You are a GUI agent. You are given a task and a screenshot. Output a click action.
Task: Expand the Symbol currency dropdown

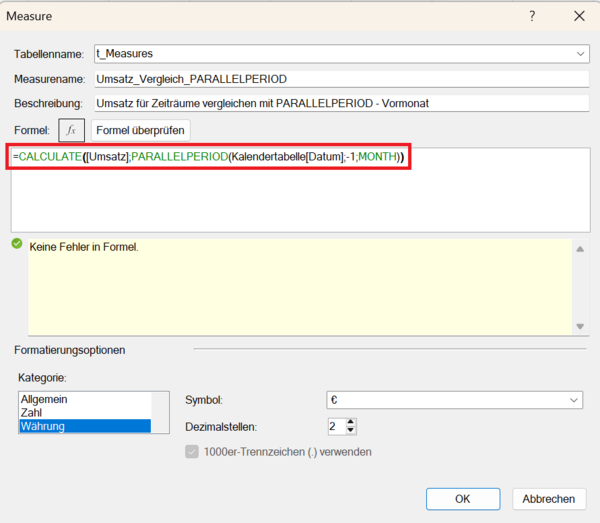point(574,399)
